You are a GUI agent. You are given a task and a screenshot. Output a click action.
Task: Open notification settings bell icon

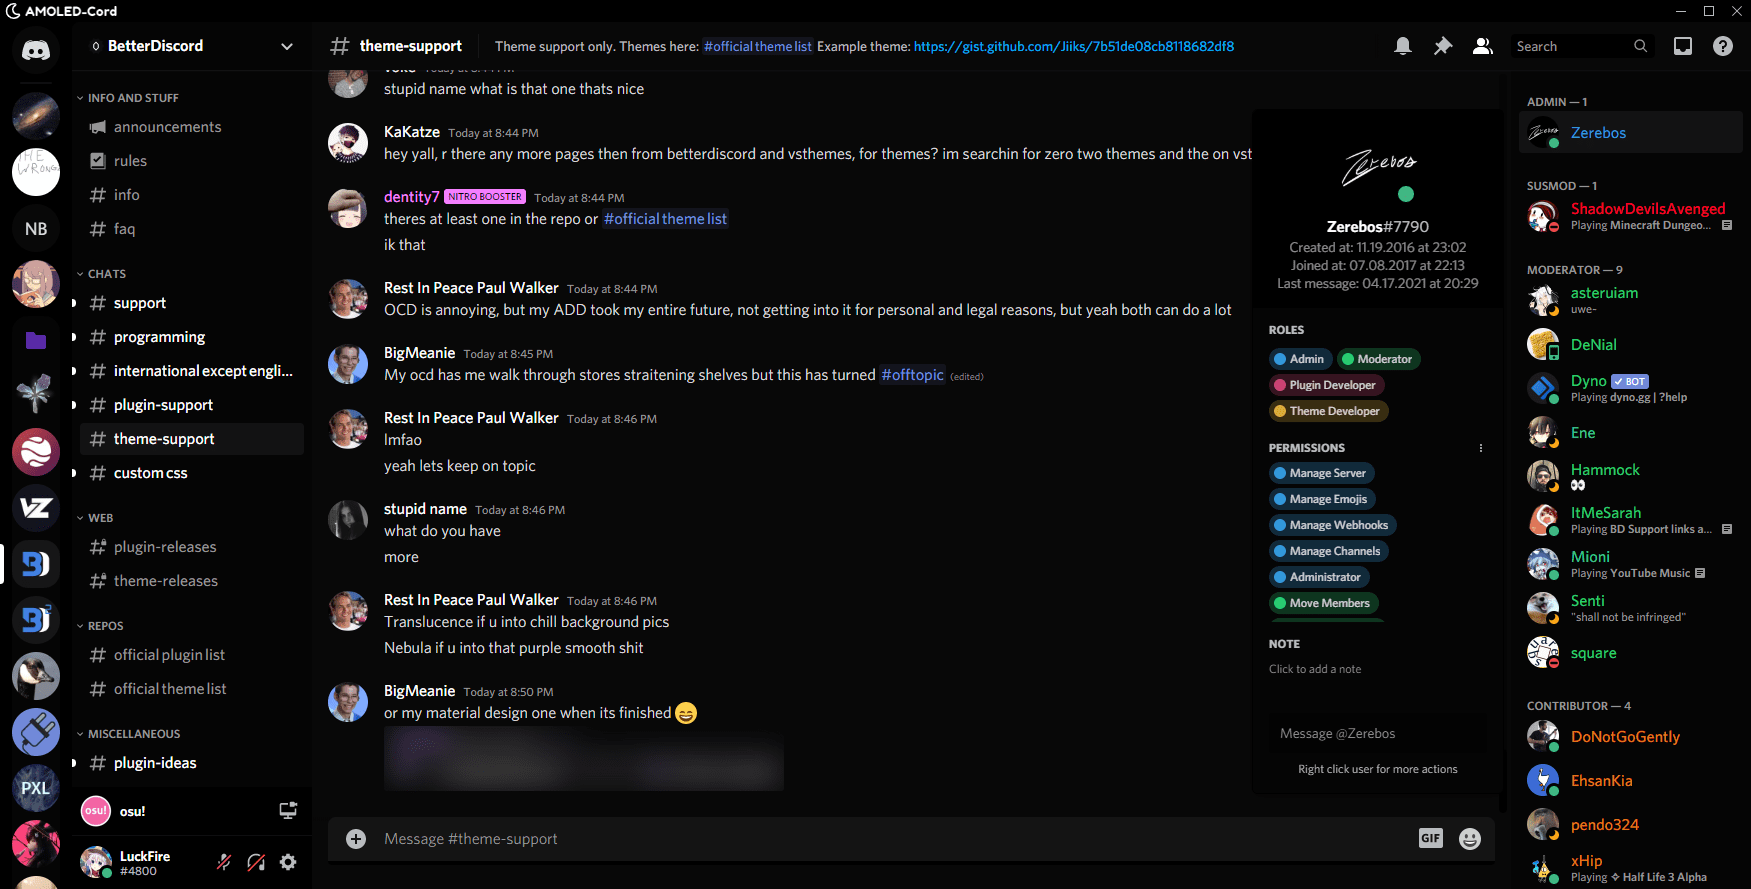tap(1403, 46)
